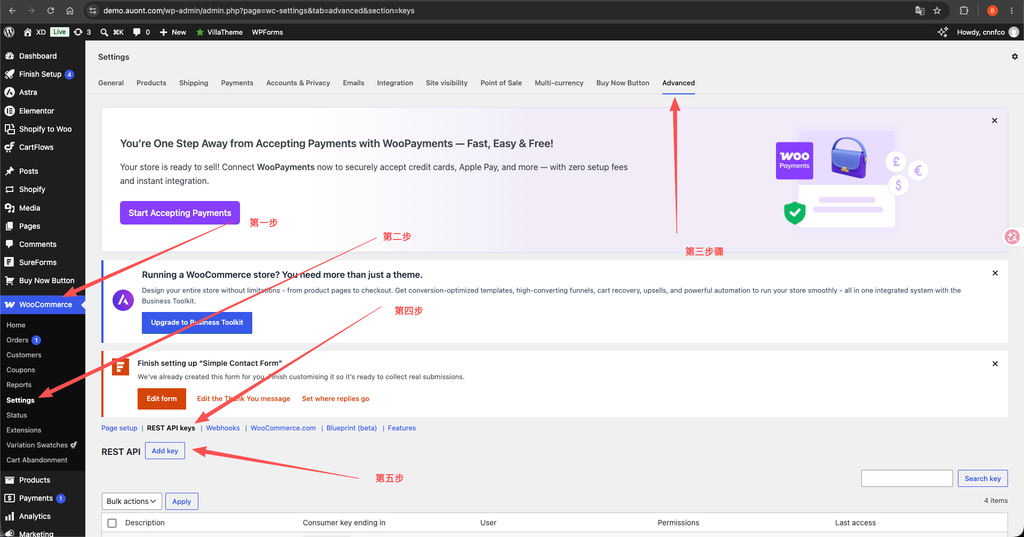
Task: Tick the select-all checkbox beside Description
Action: [112, 523]
